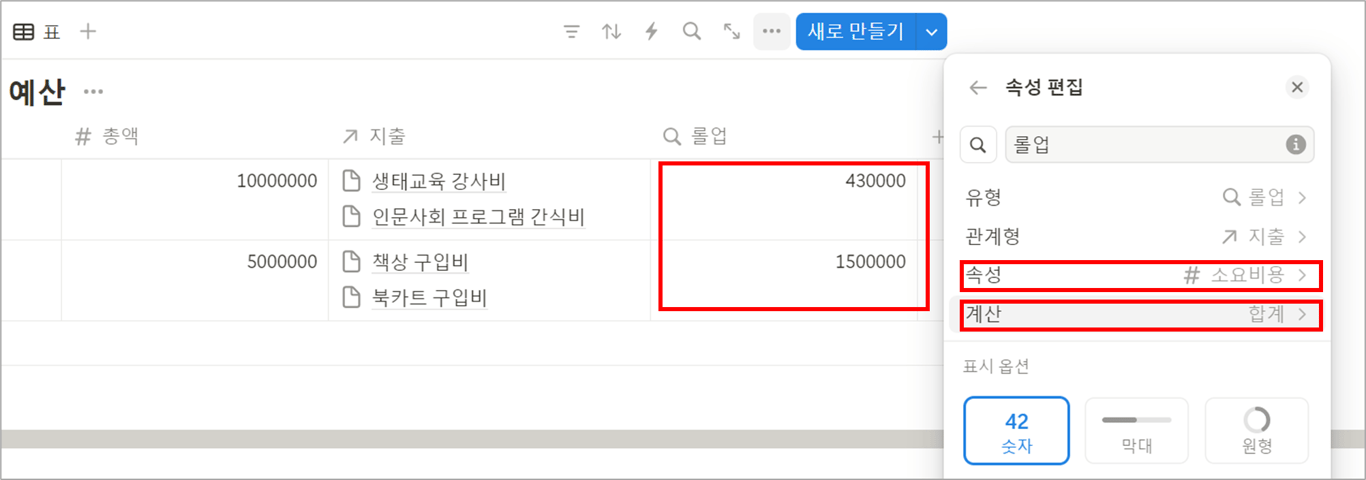Click the lightning automation icon
Image resolution: width=1366 pixels, height=480 pixels.
pyautogui.click(x=651, y=32)
